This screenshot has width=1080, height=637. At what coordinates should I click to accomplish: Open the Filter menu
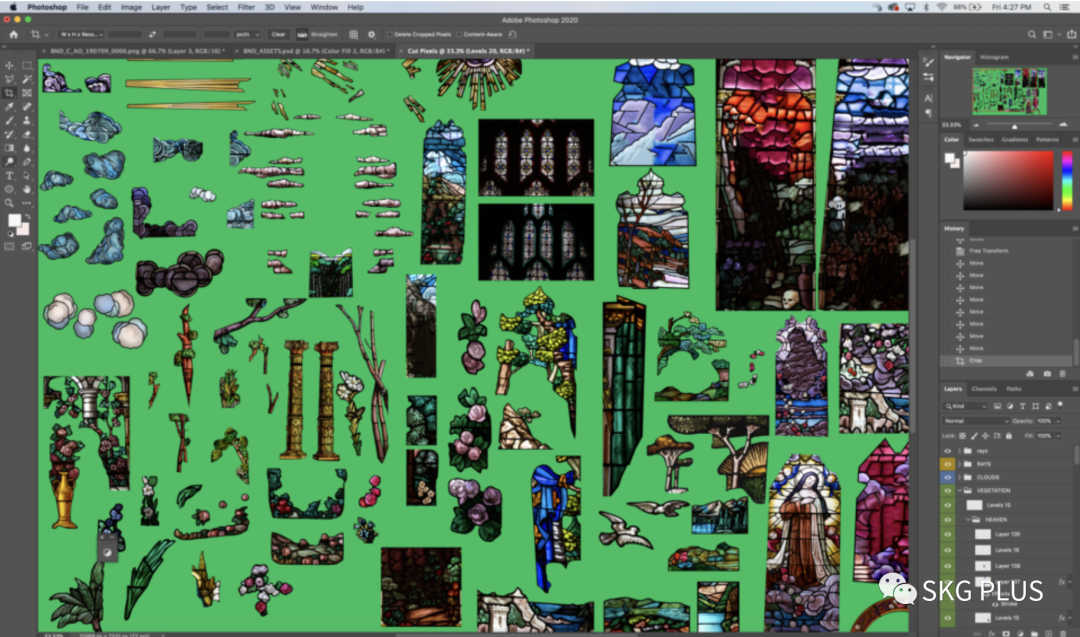click(246, 7)
